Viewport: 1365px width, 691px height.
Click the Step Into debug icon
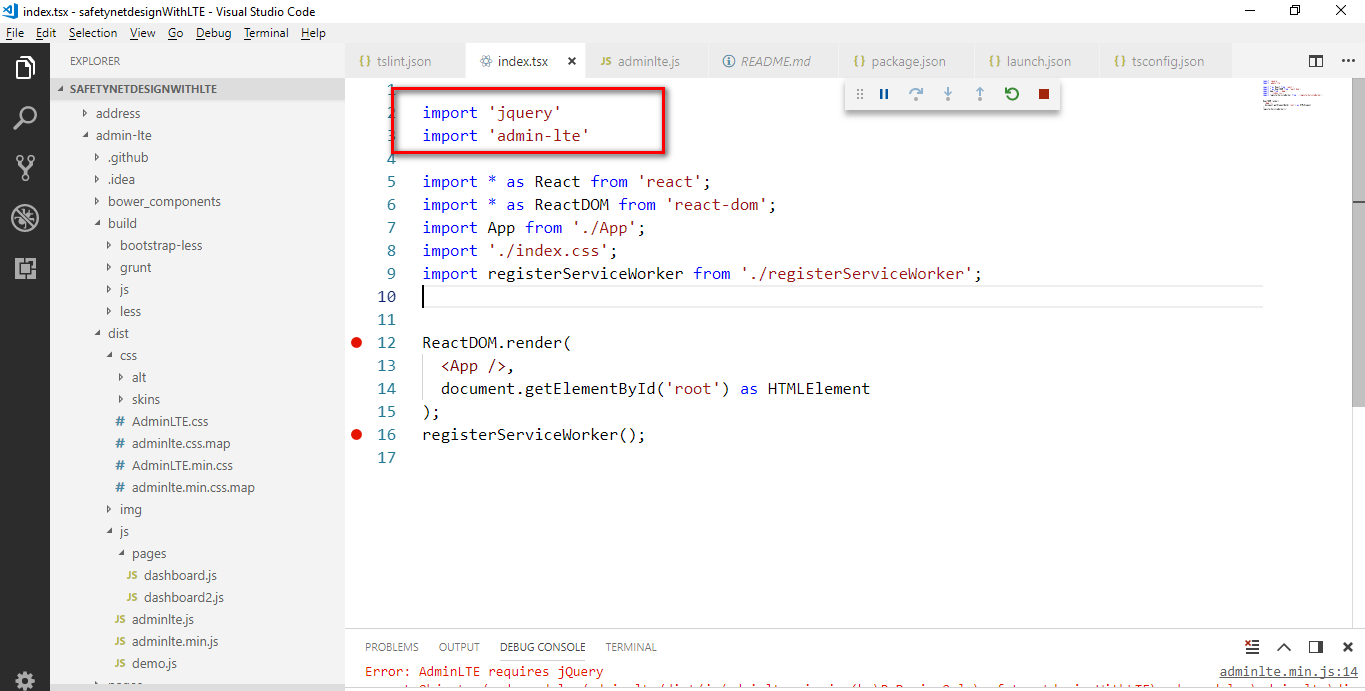[x=948, y=93]
